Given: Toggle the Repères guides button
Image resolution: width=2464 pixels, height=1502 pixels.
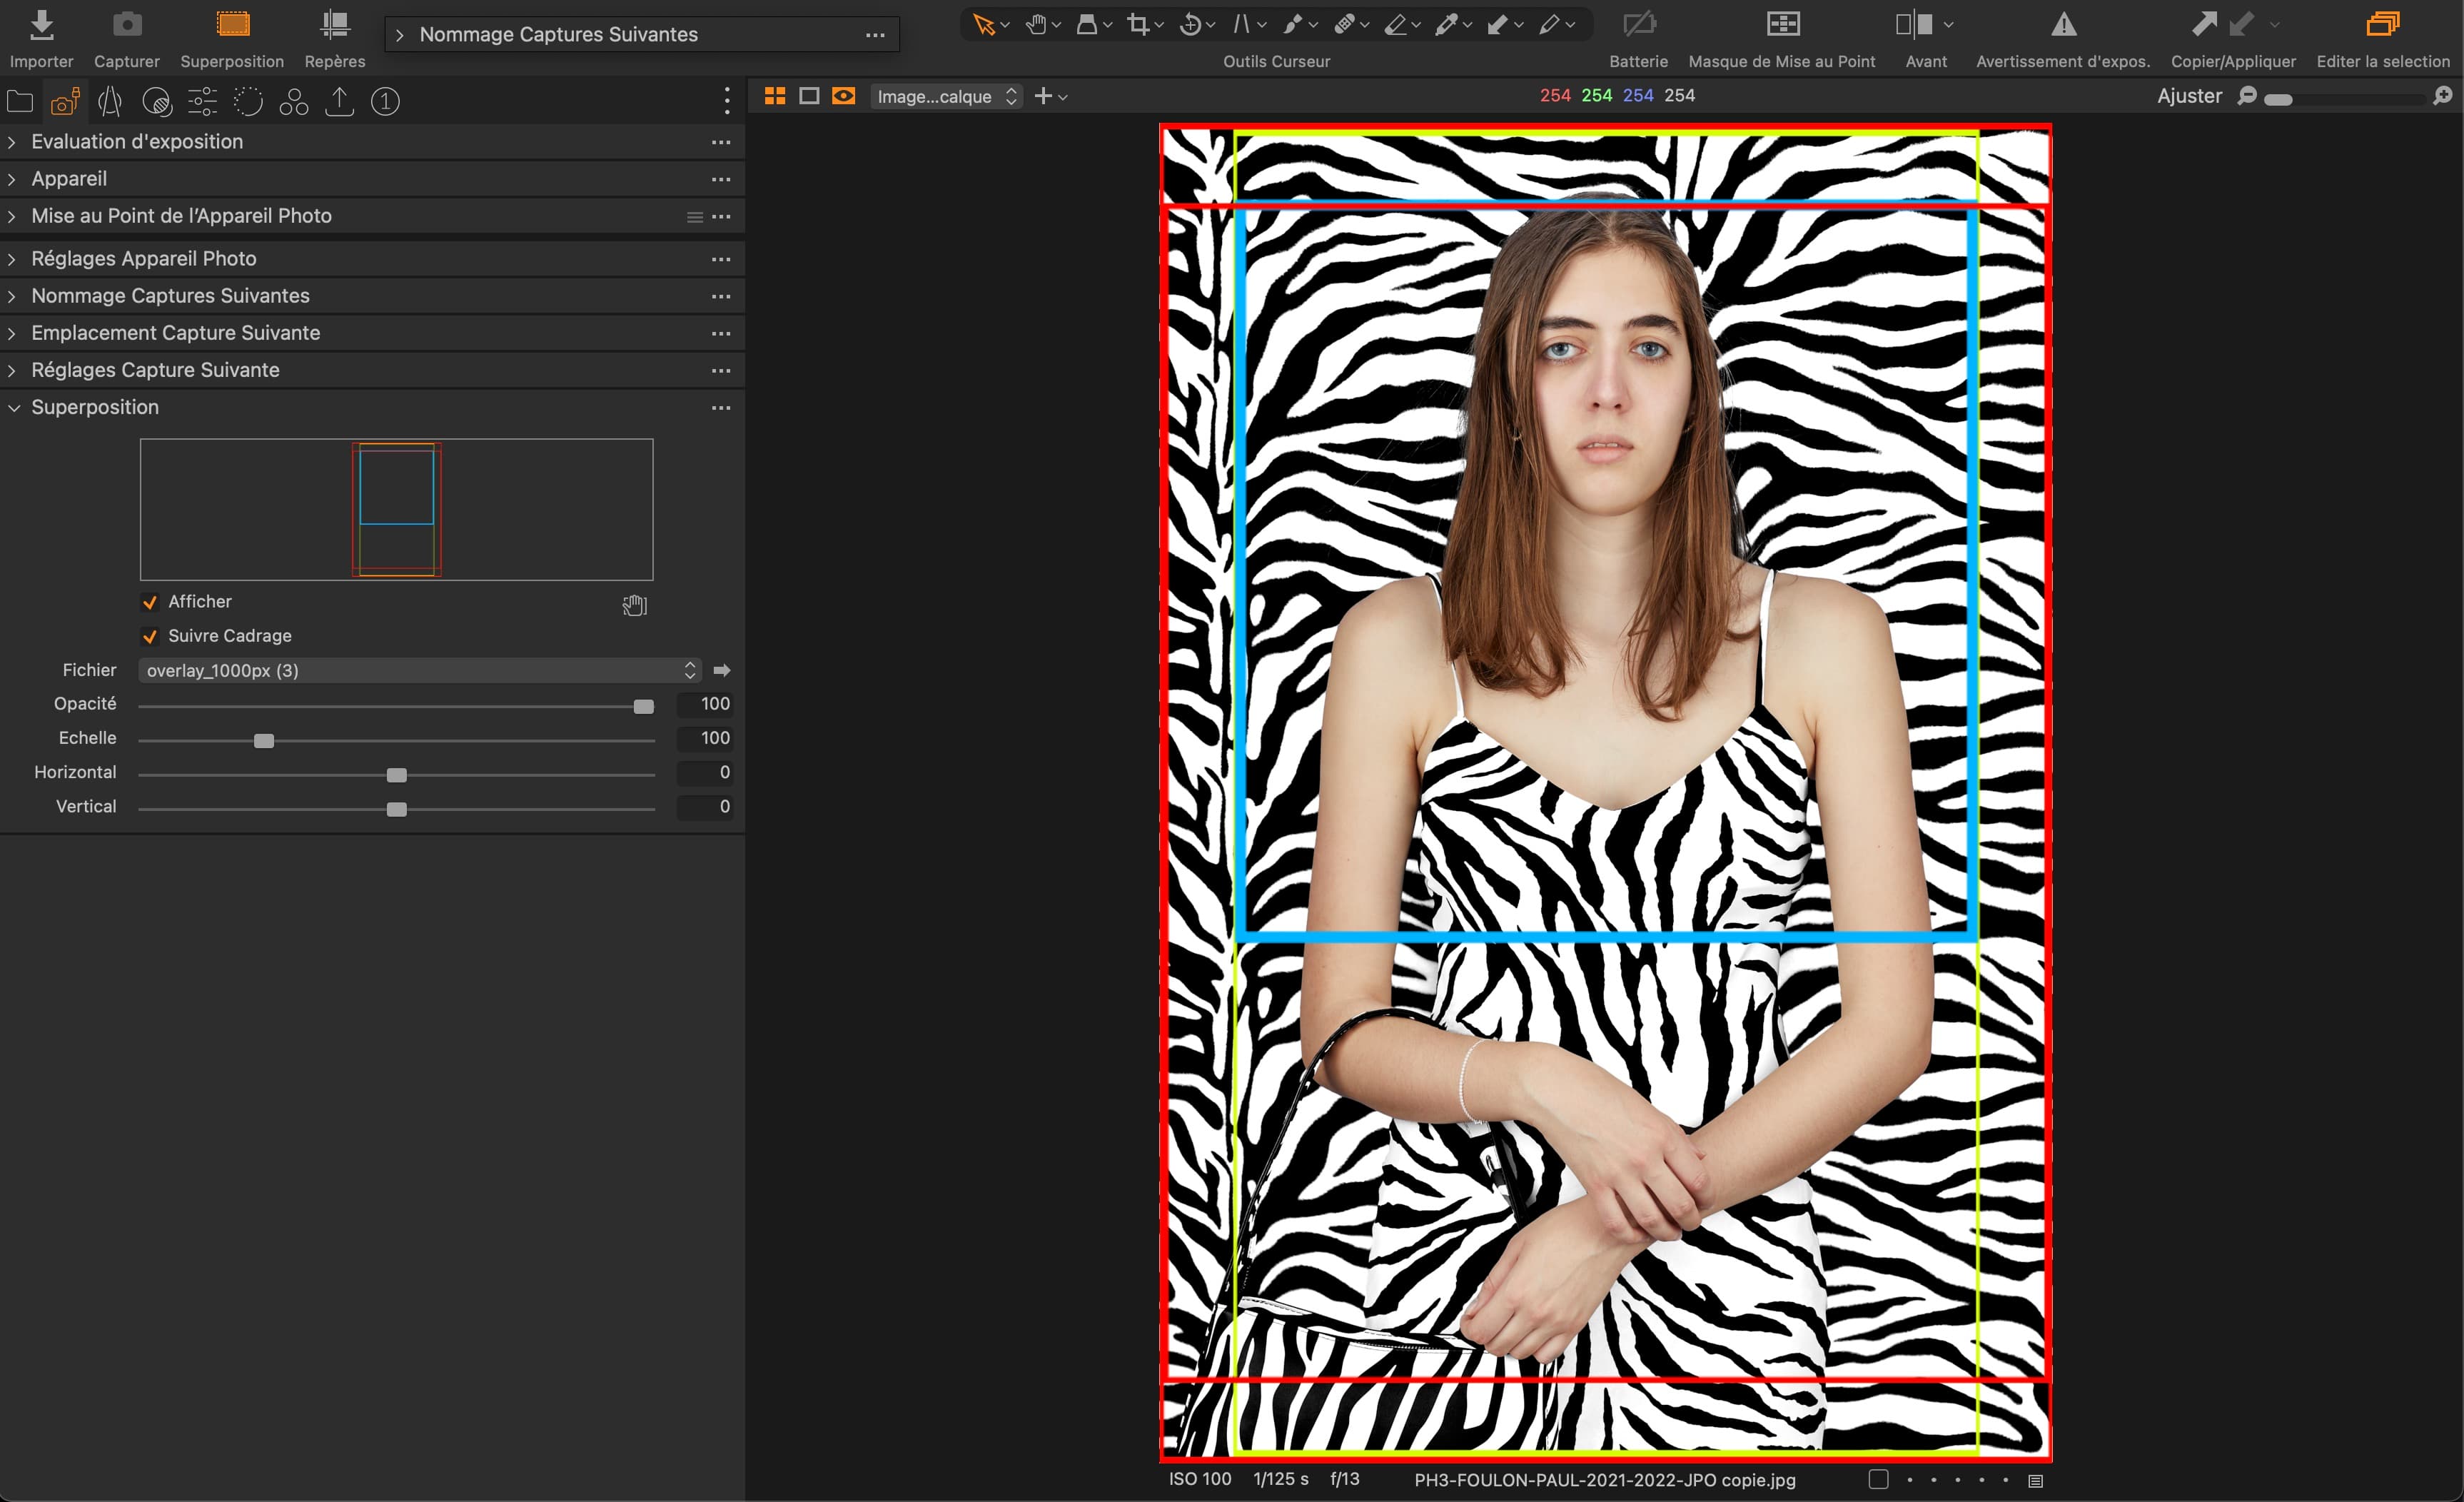Looking at the screenshot, I should coord(335,24).
